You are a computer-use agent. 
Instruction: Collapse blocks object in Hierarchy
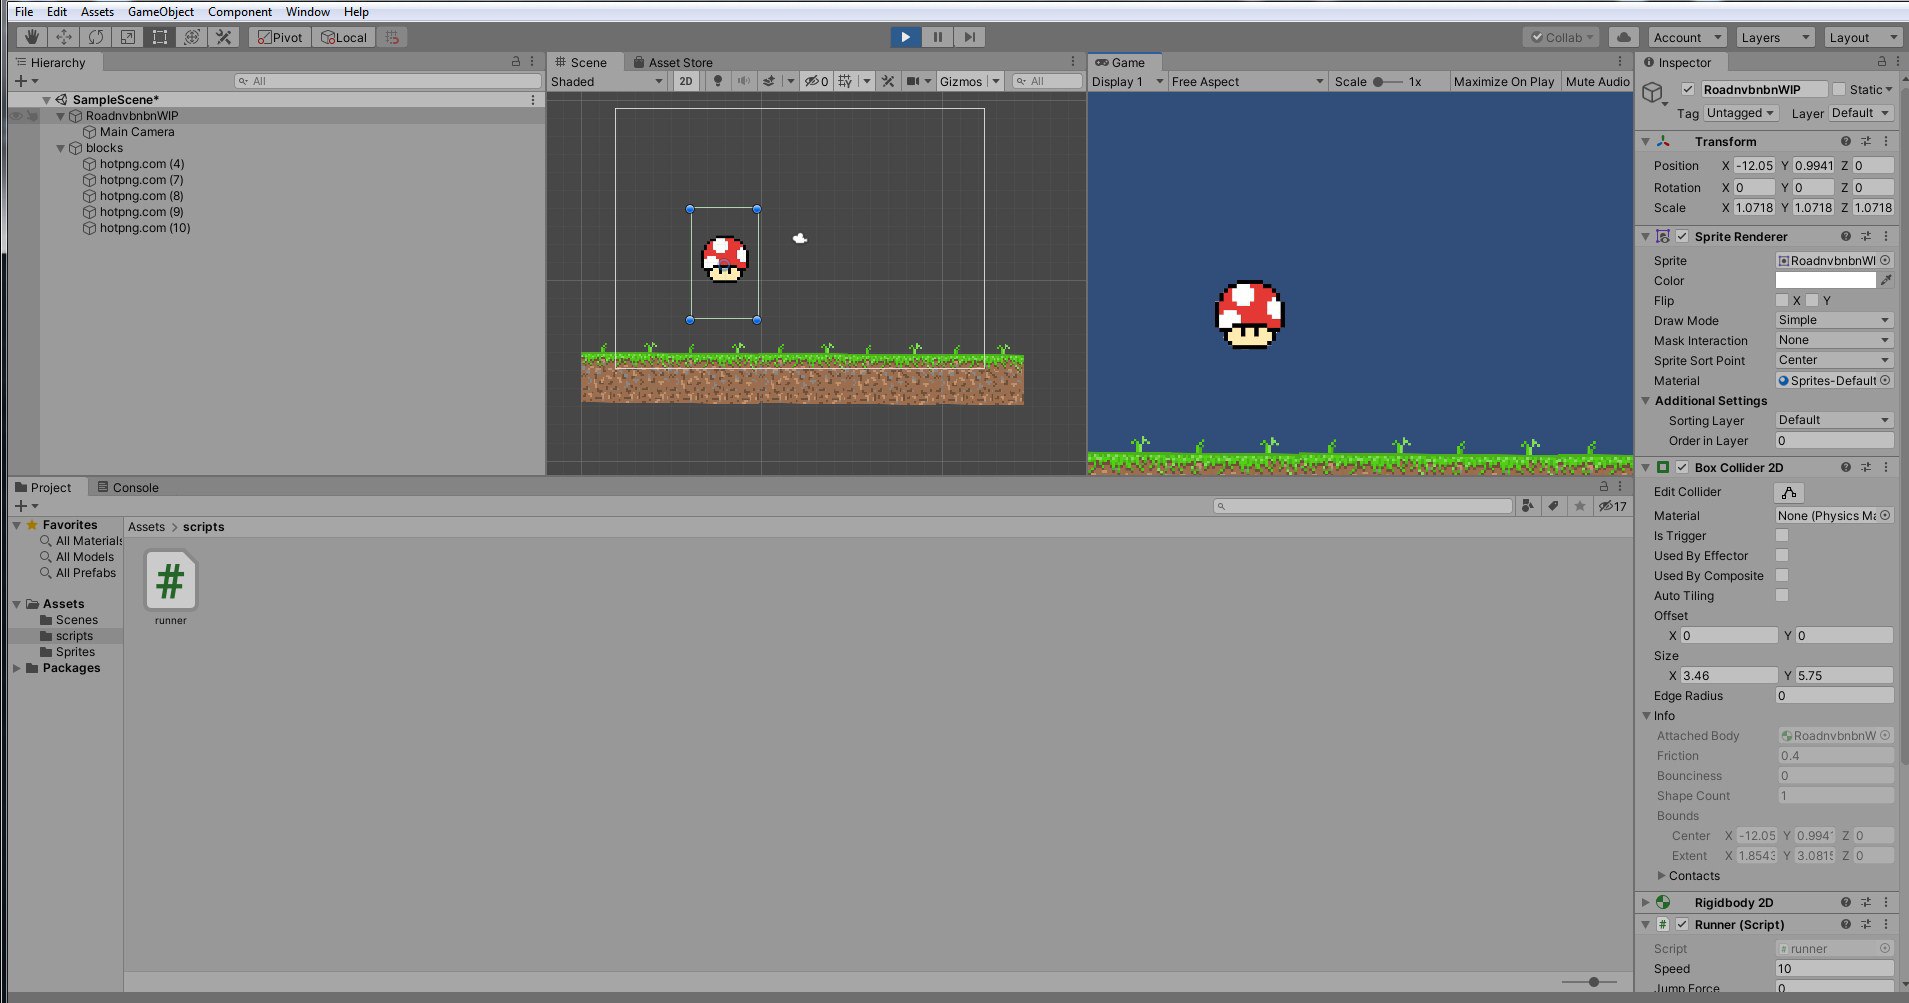60,148
